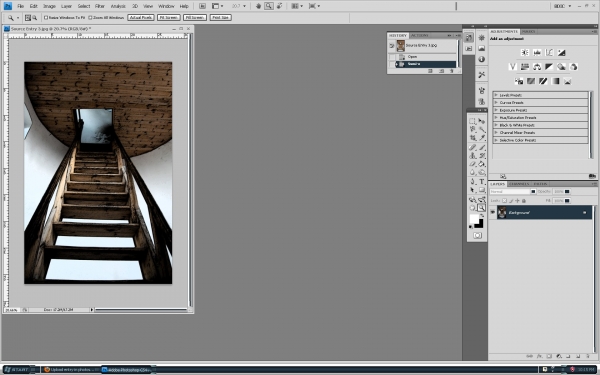
Task: Add a Curves adjustment
Action: pos(549,52)
